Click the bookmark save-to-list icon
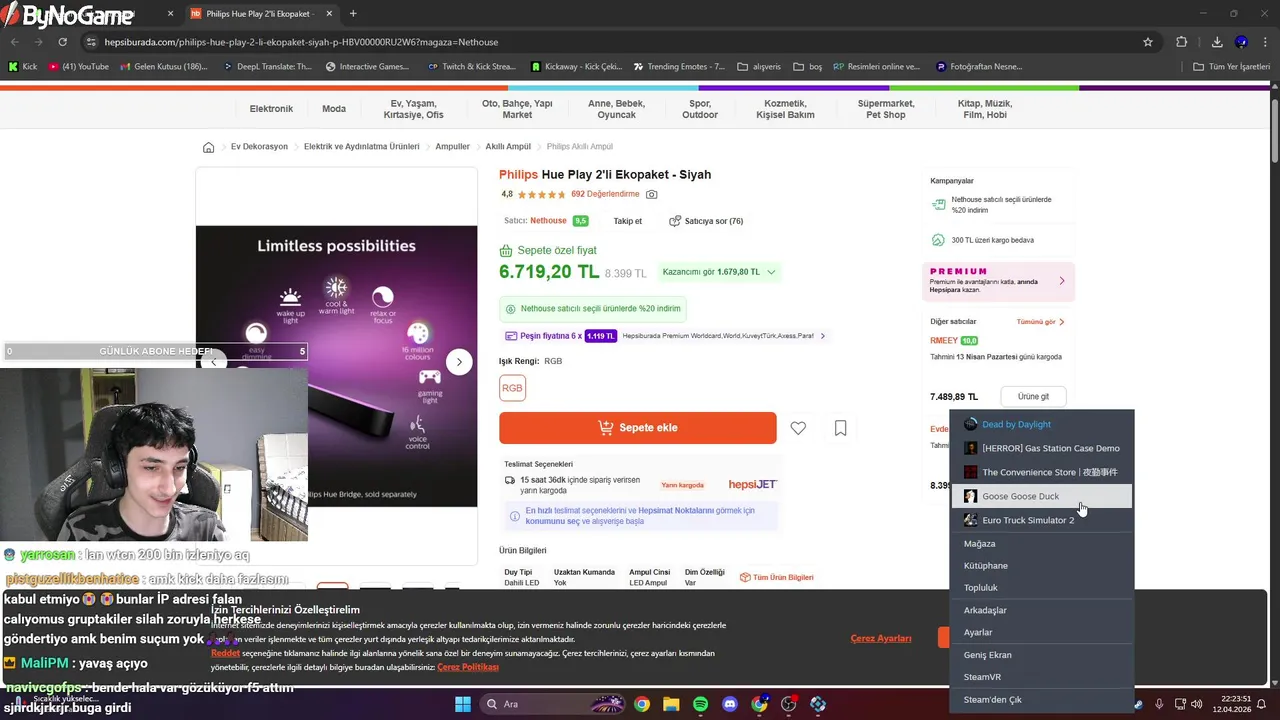 (x=841, y=428)
